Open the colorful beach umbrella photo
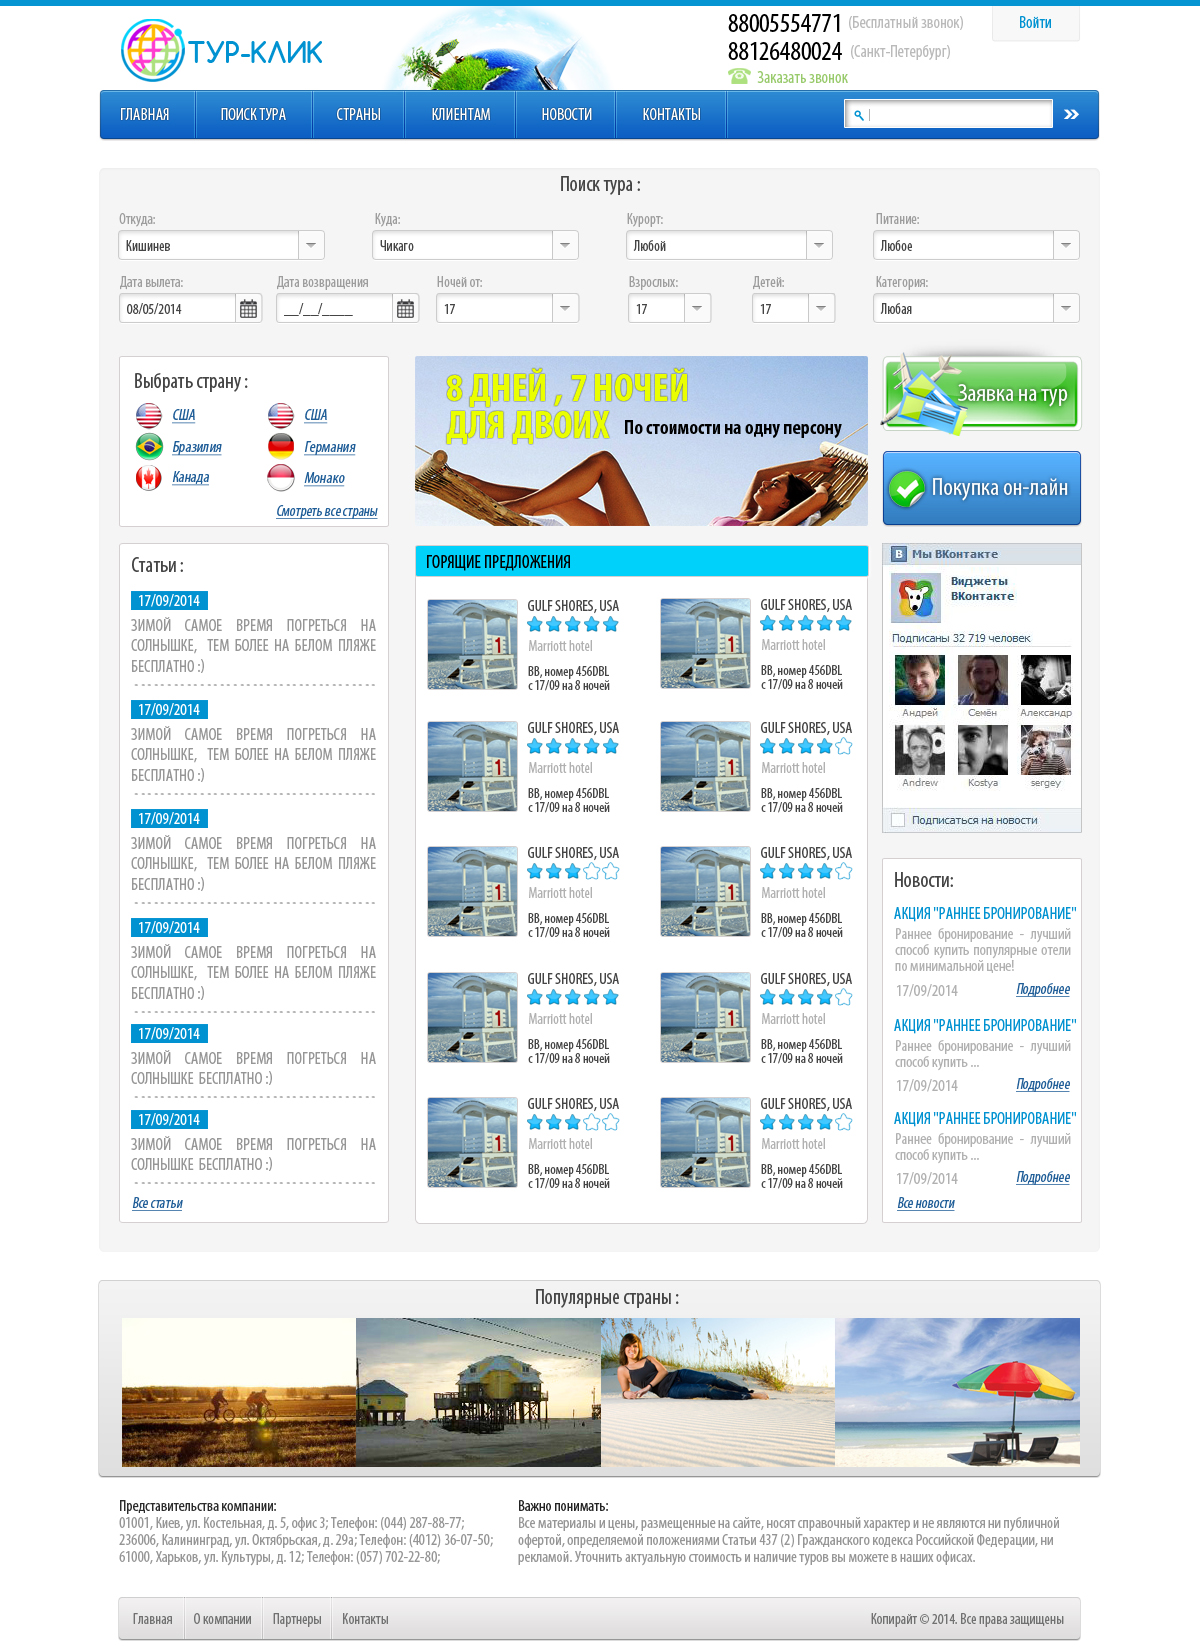The image size is (1200, 1651). click(x=957, y=1392)
